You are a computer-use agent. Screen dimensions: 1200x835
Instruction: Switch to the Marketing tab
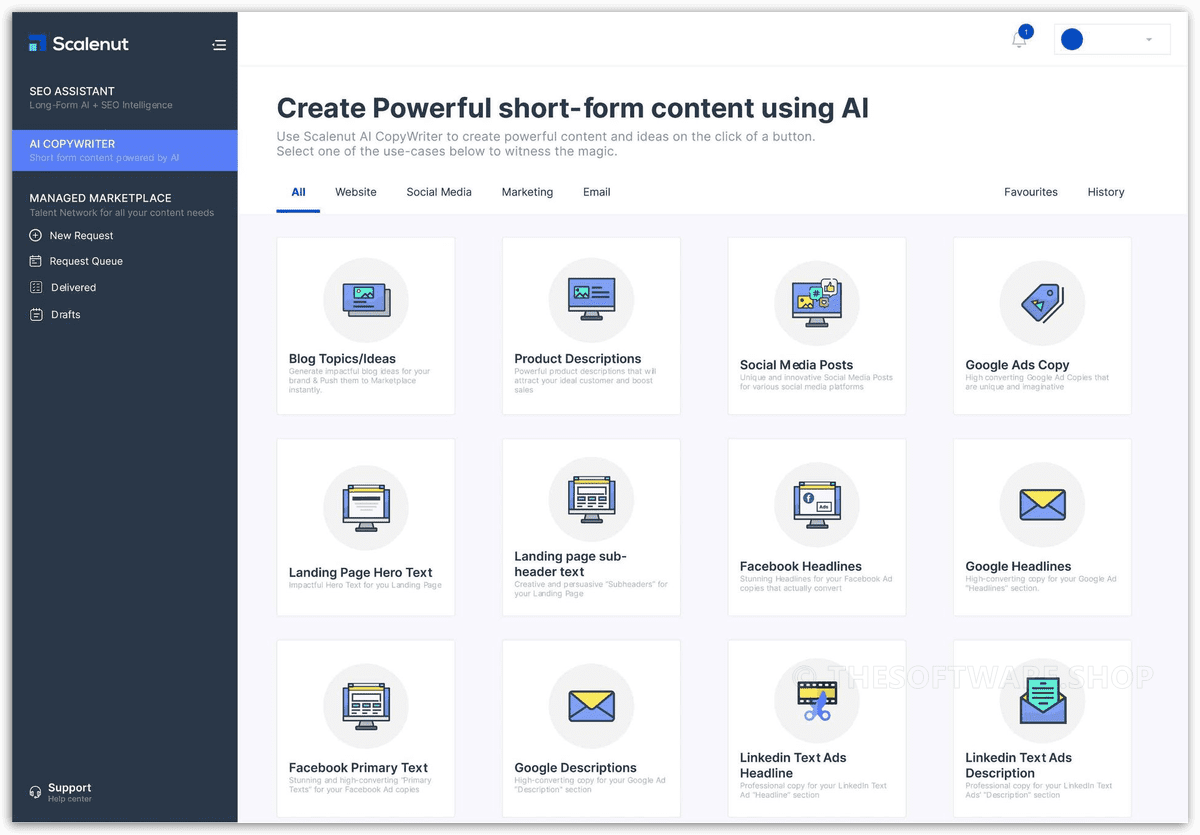(527, 192)
